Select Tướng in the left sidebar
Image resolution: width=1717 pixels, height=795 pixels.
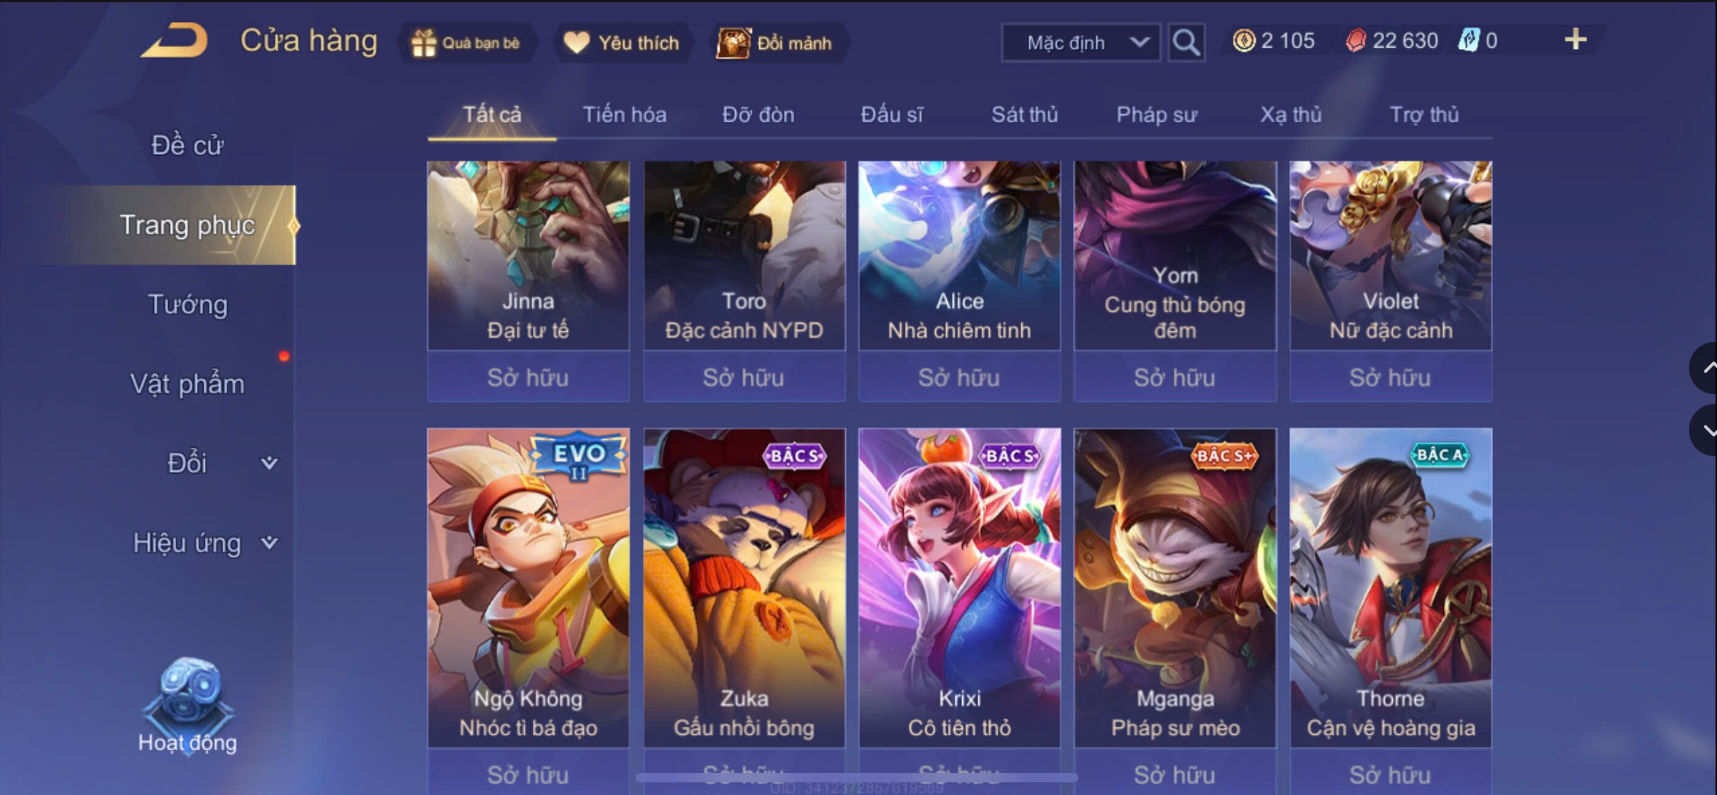tap(188, 304)
